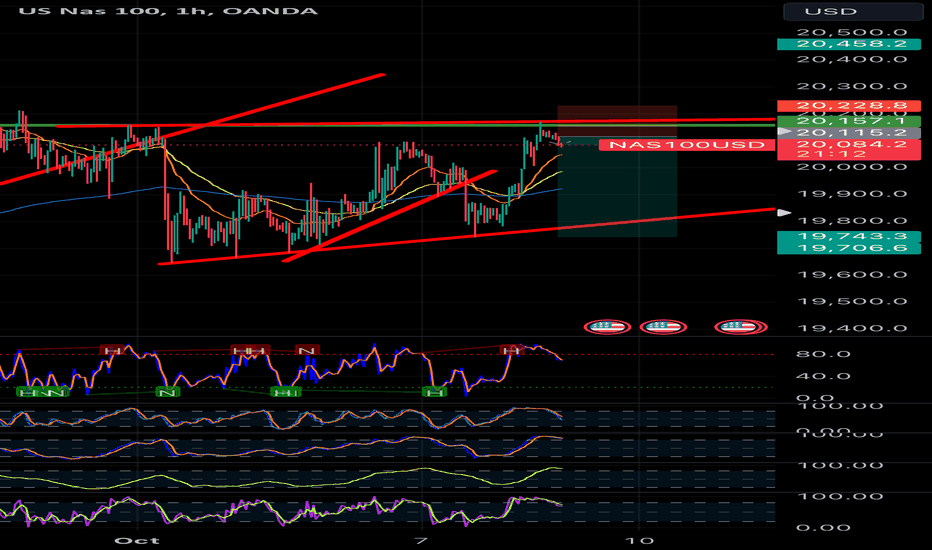Click the 20,115.2 gray price label
This screenshot has height=550, width=932.
tap(849, 132)
